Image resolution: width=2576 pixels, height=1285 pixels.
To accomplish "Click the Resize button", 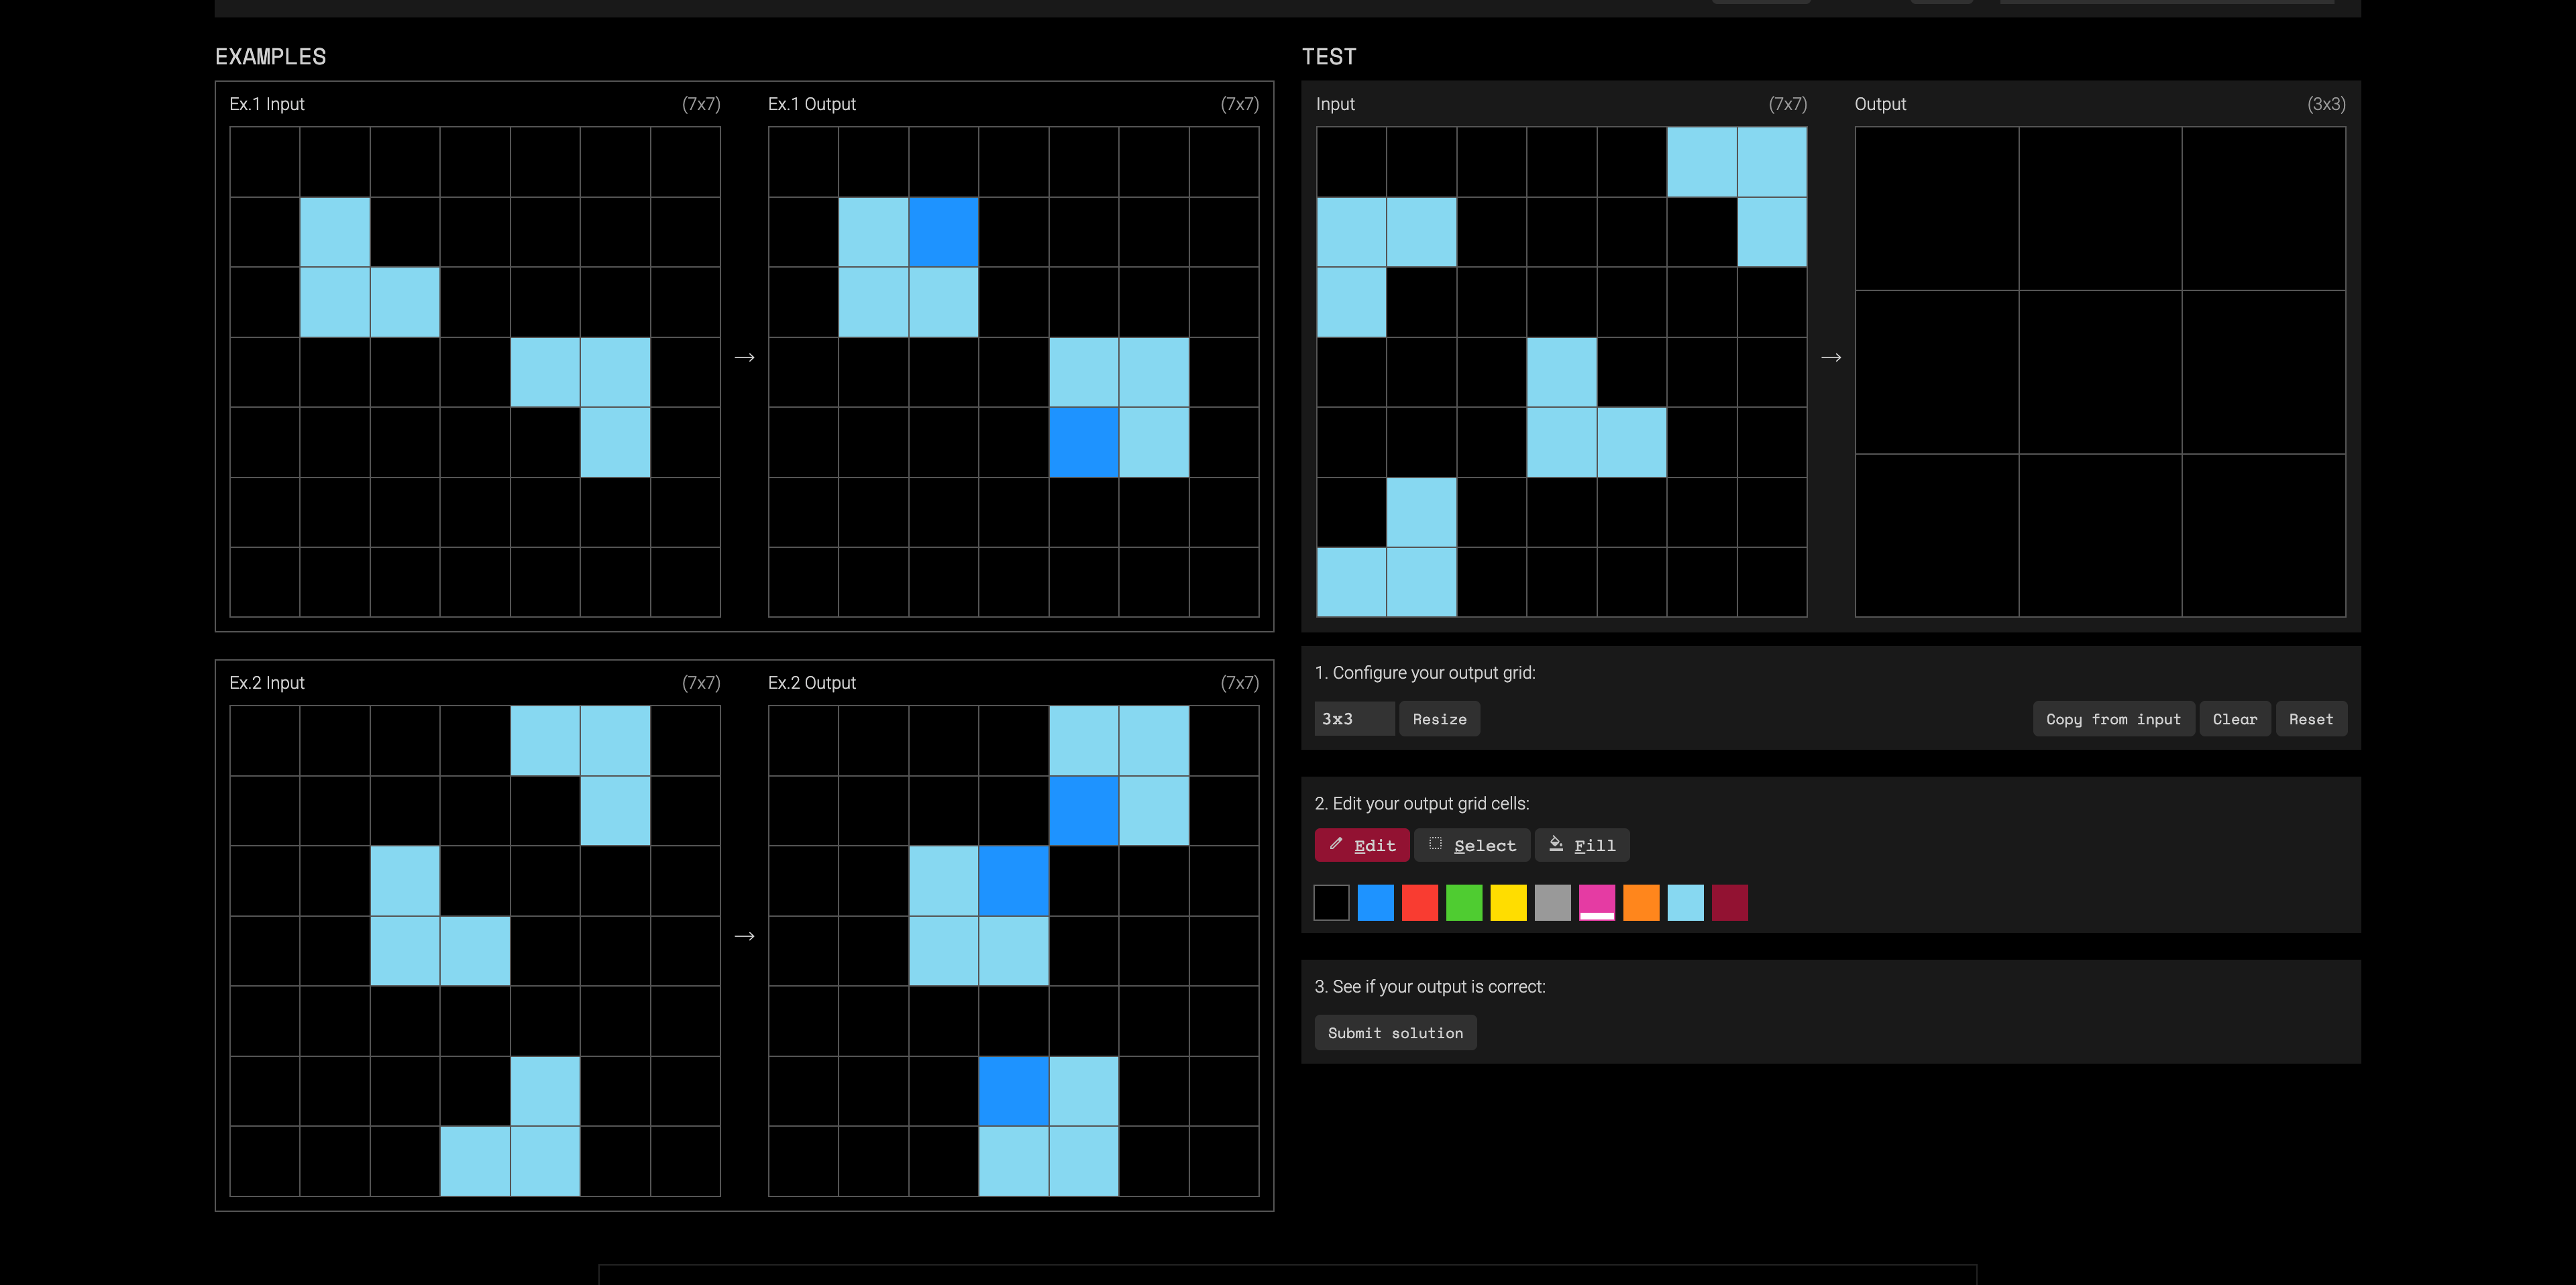I will tap(1439, 719).
